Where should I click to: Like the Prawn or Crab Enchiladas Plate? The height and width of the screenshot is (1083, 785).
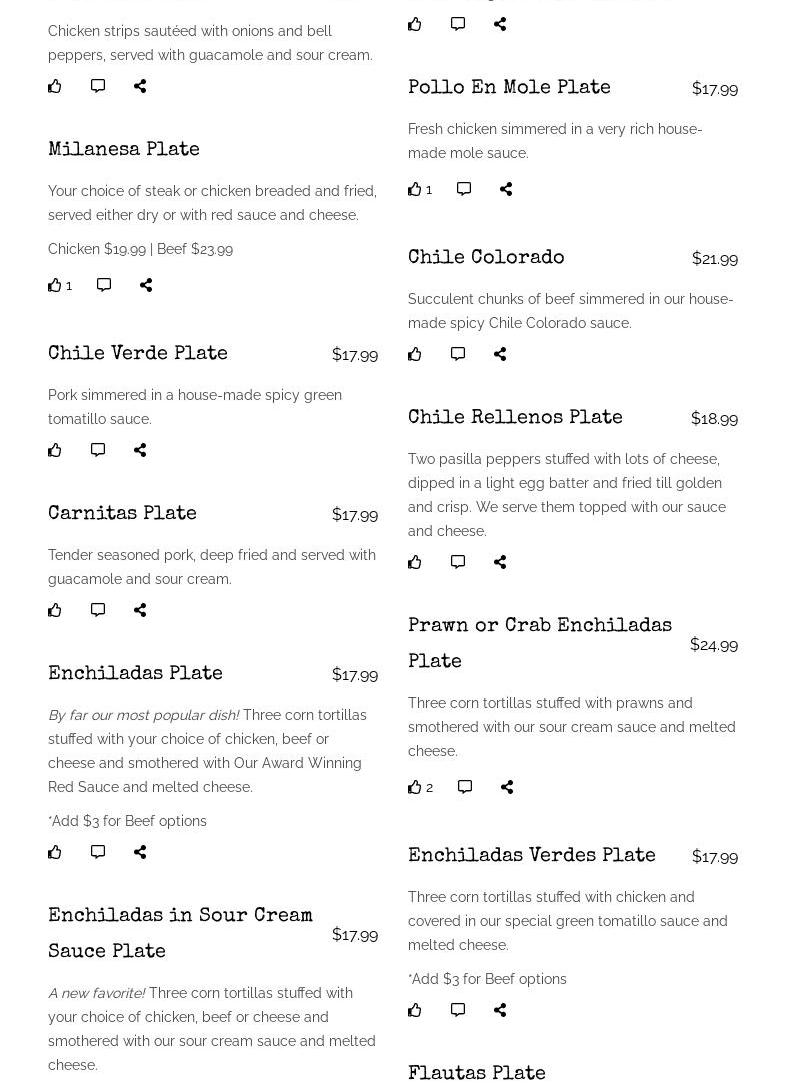415,787
